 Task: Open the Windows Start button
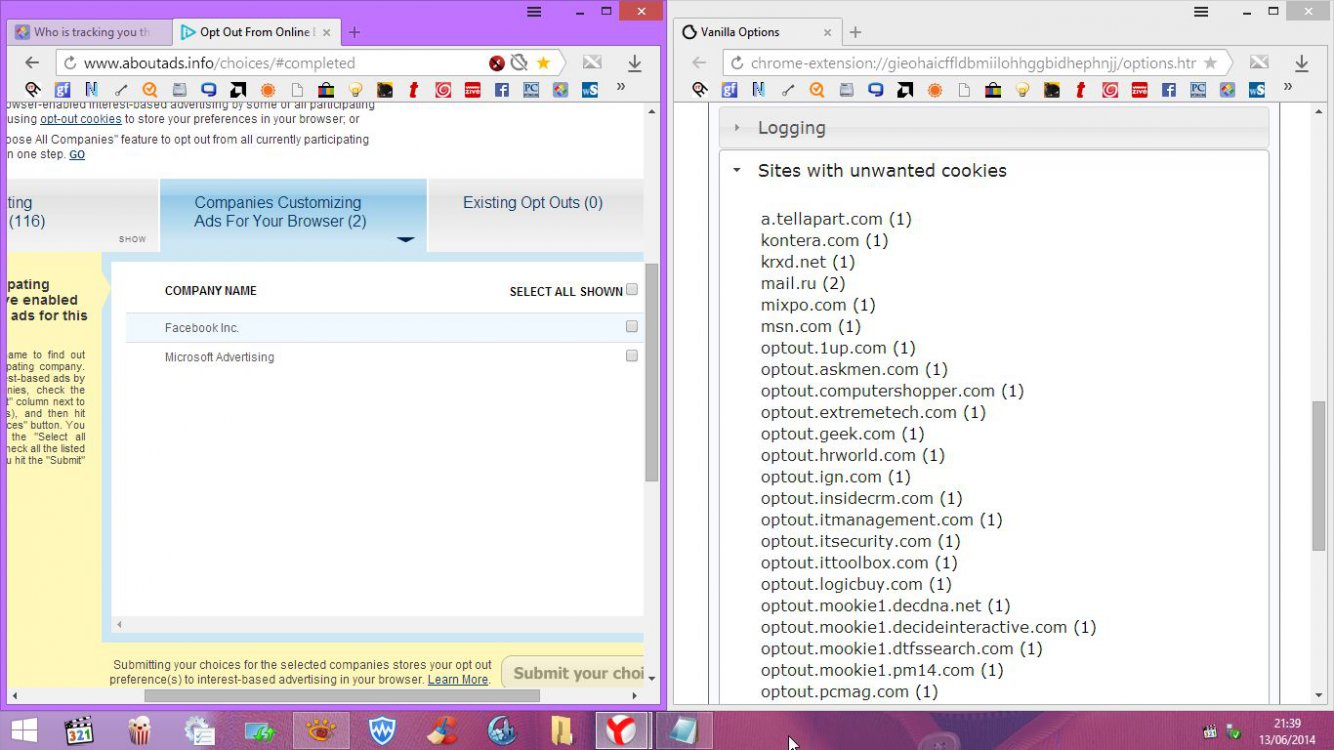[x=24, y=731]
